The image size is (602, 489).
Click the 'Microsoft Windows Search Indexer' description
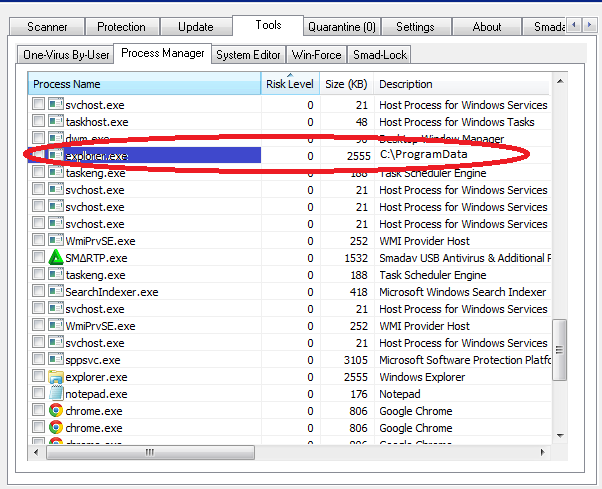[463, 292]
